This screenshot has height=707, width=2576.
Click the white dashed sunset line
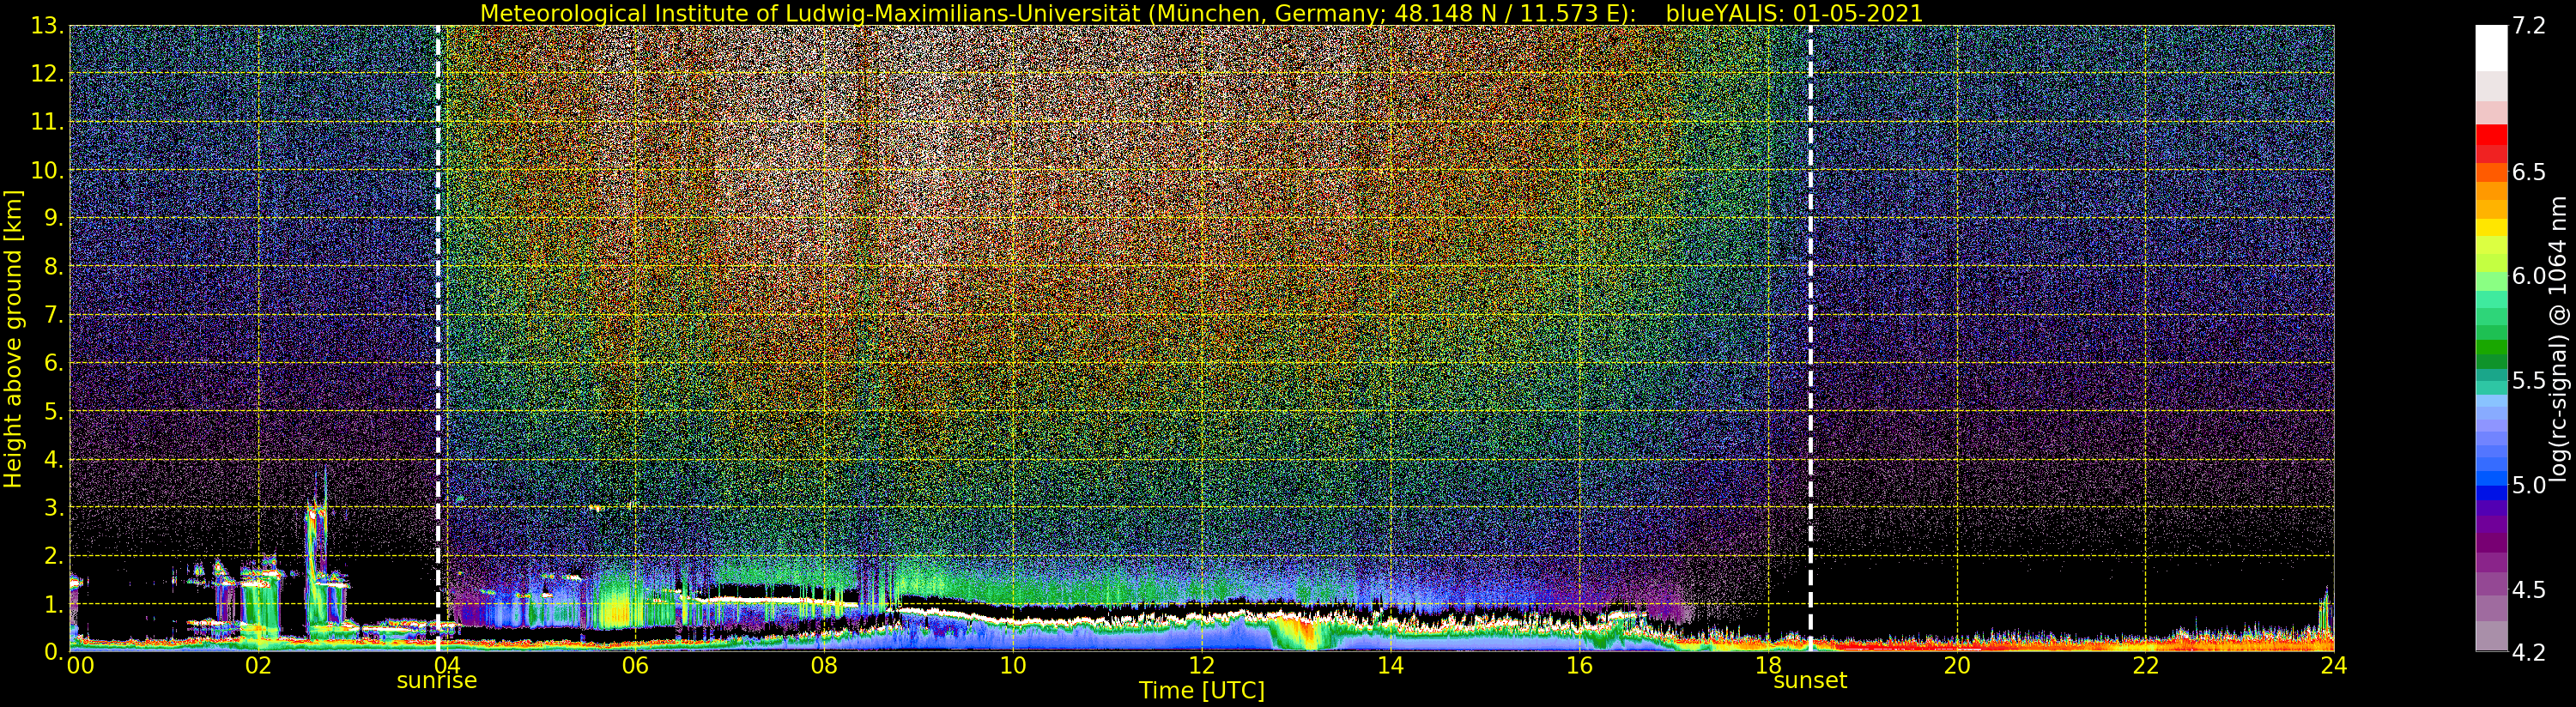pyautogui.click(x=1811, y=338)
